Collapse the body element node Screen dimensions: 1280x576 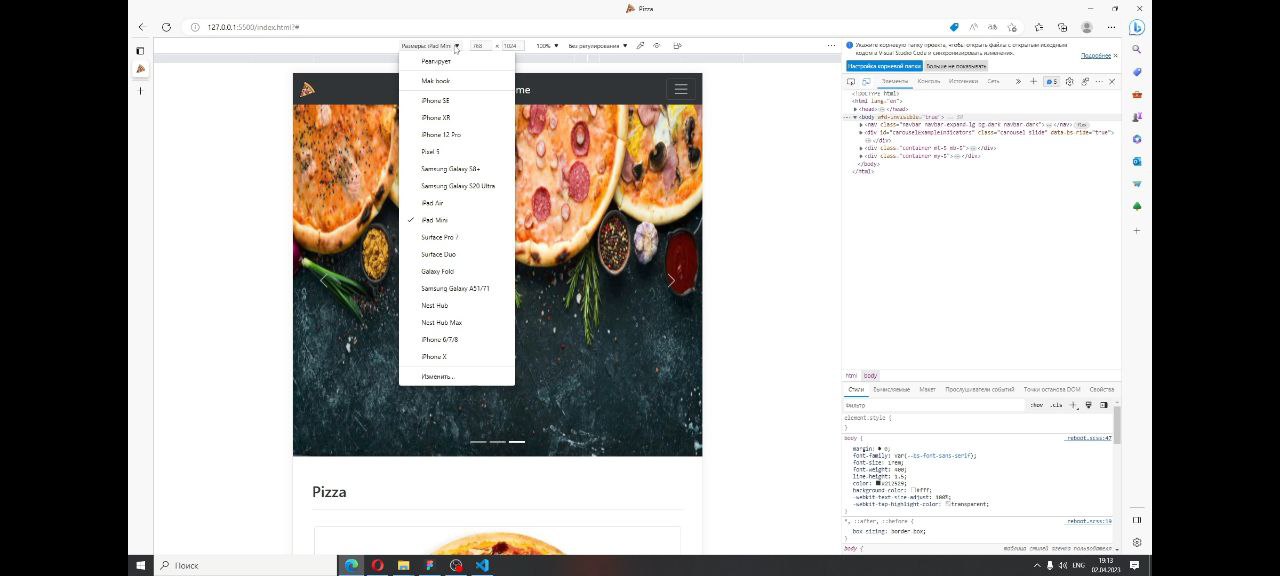click(855, 116)
